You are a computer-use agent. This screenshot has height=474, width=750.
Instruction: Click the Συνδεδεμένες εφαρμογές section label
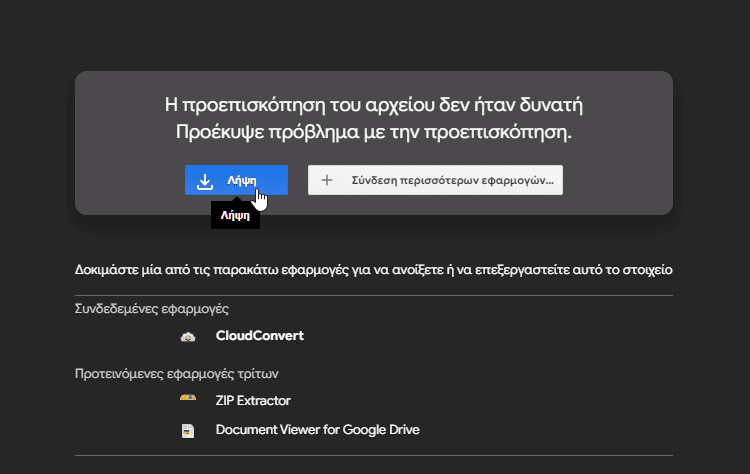152,309
